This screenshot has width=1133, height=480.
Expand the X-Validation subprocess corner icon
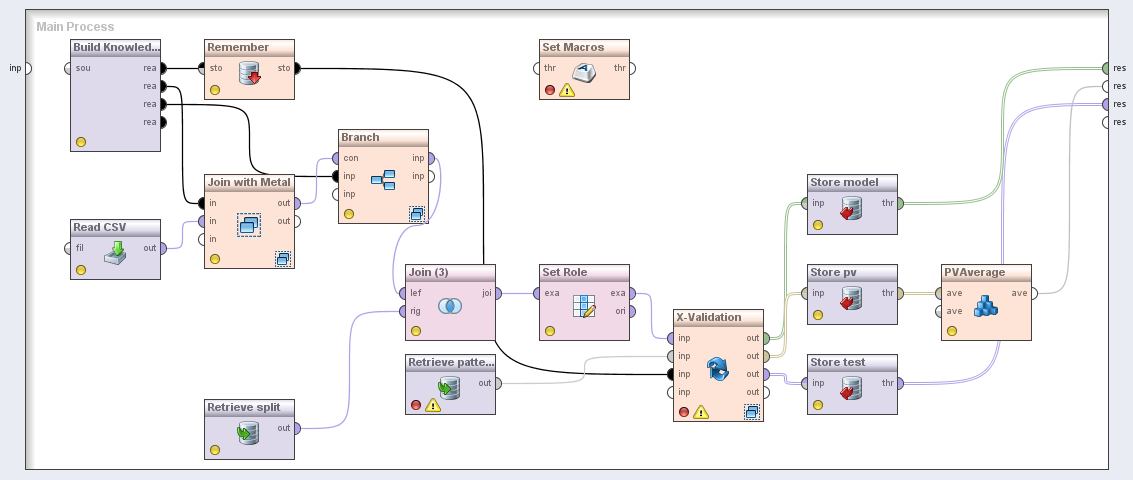751,411
